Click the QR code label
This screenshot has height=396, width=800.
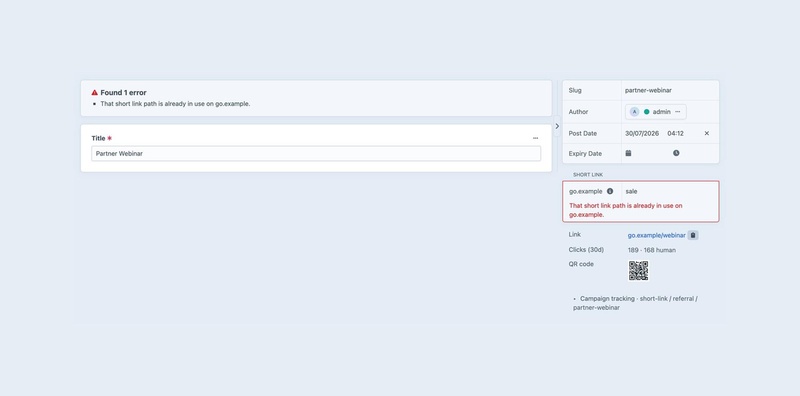[581, 264]
